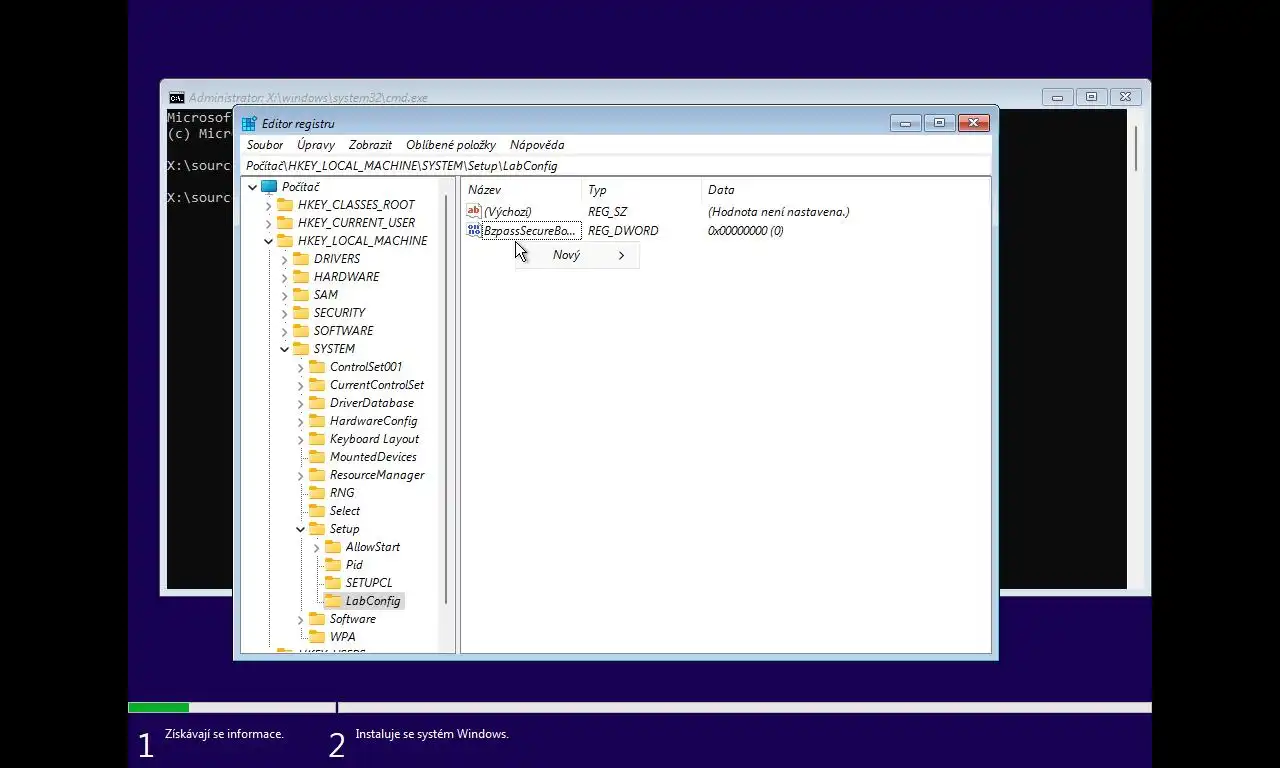
Task: Click the SAM folder icon
Action: [x=301, y=295]
